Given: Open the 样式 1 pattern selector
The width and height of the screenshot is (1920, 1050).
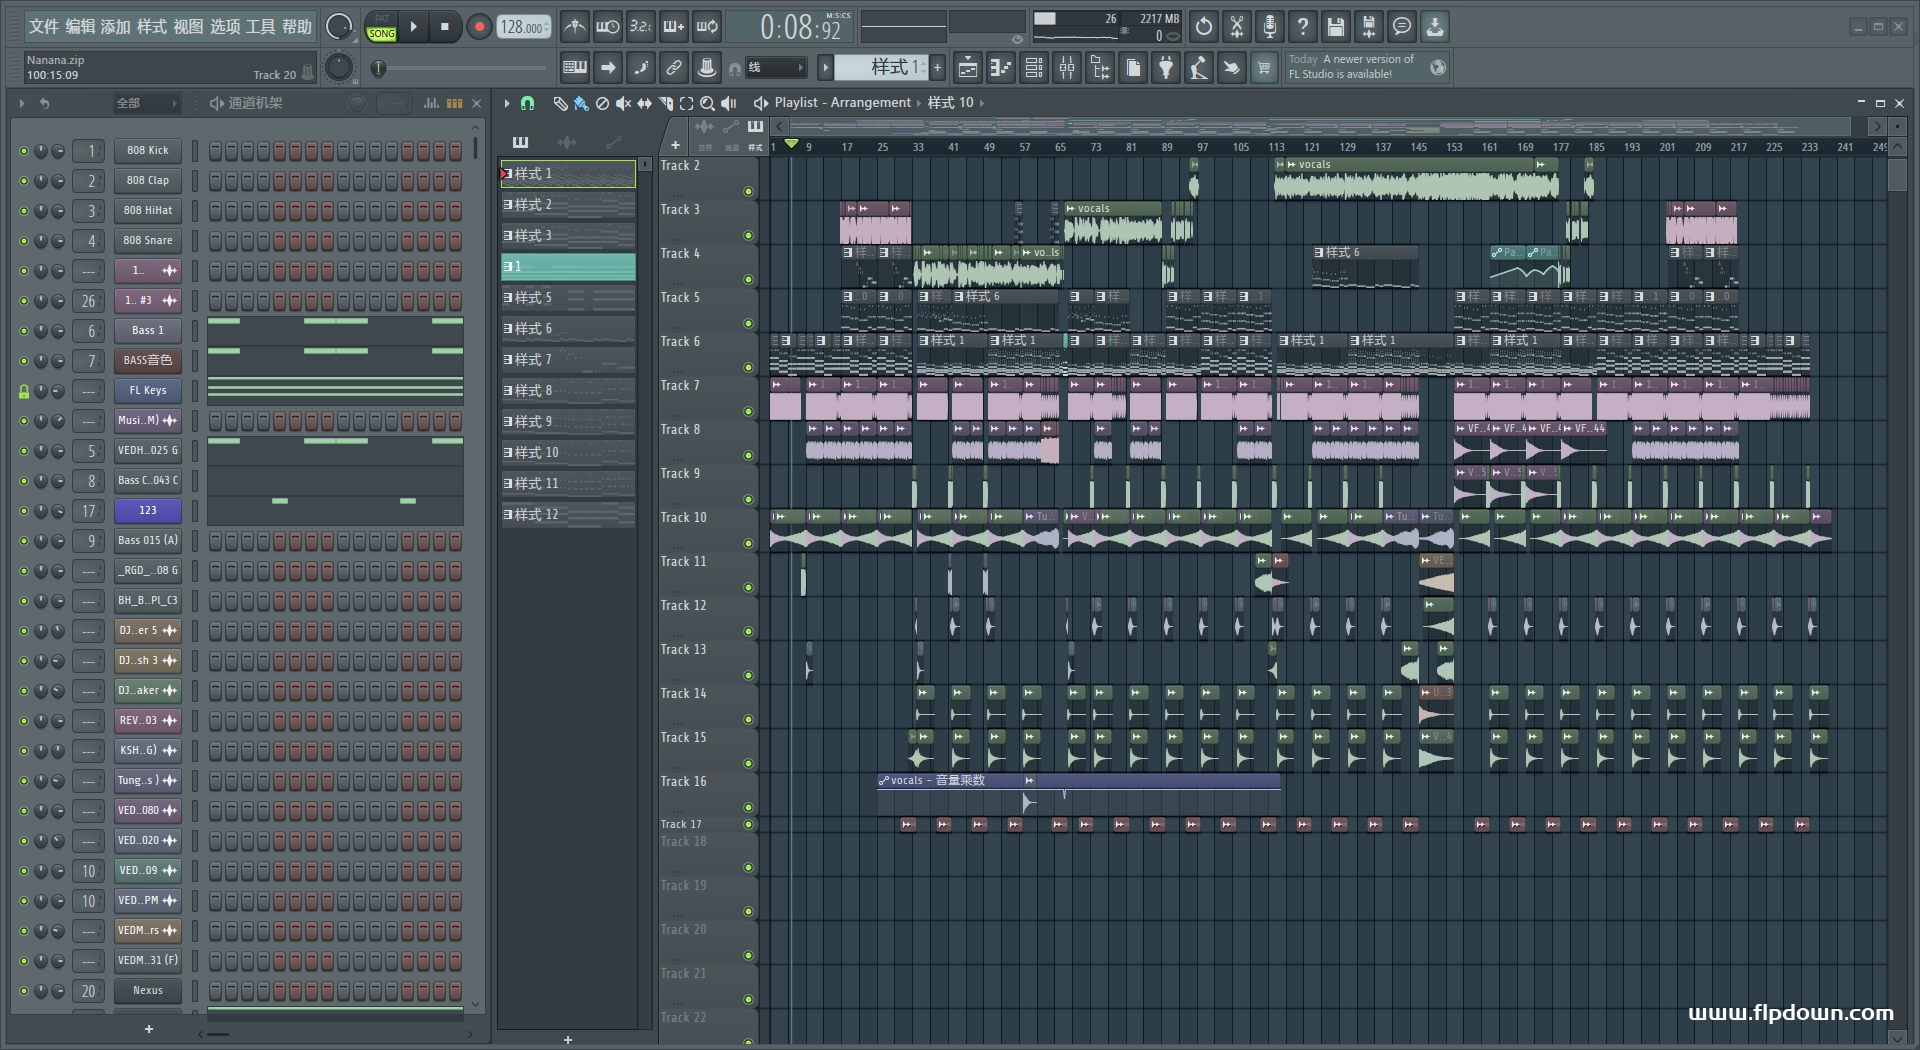Looking at the screenshot, I should tap(881, 68).
